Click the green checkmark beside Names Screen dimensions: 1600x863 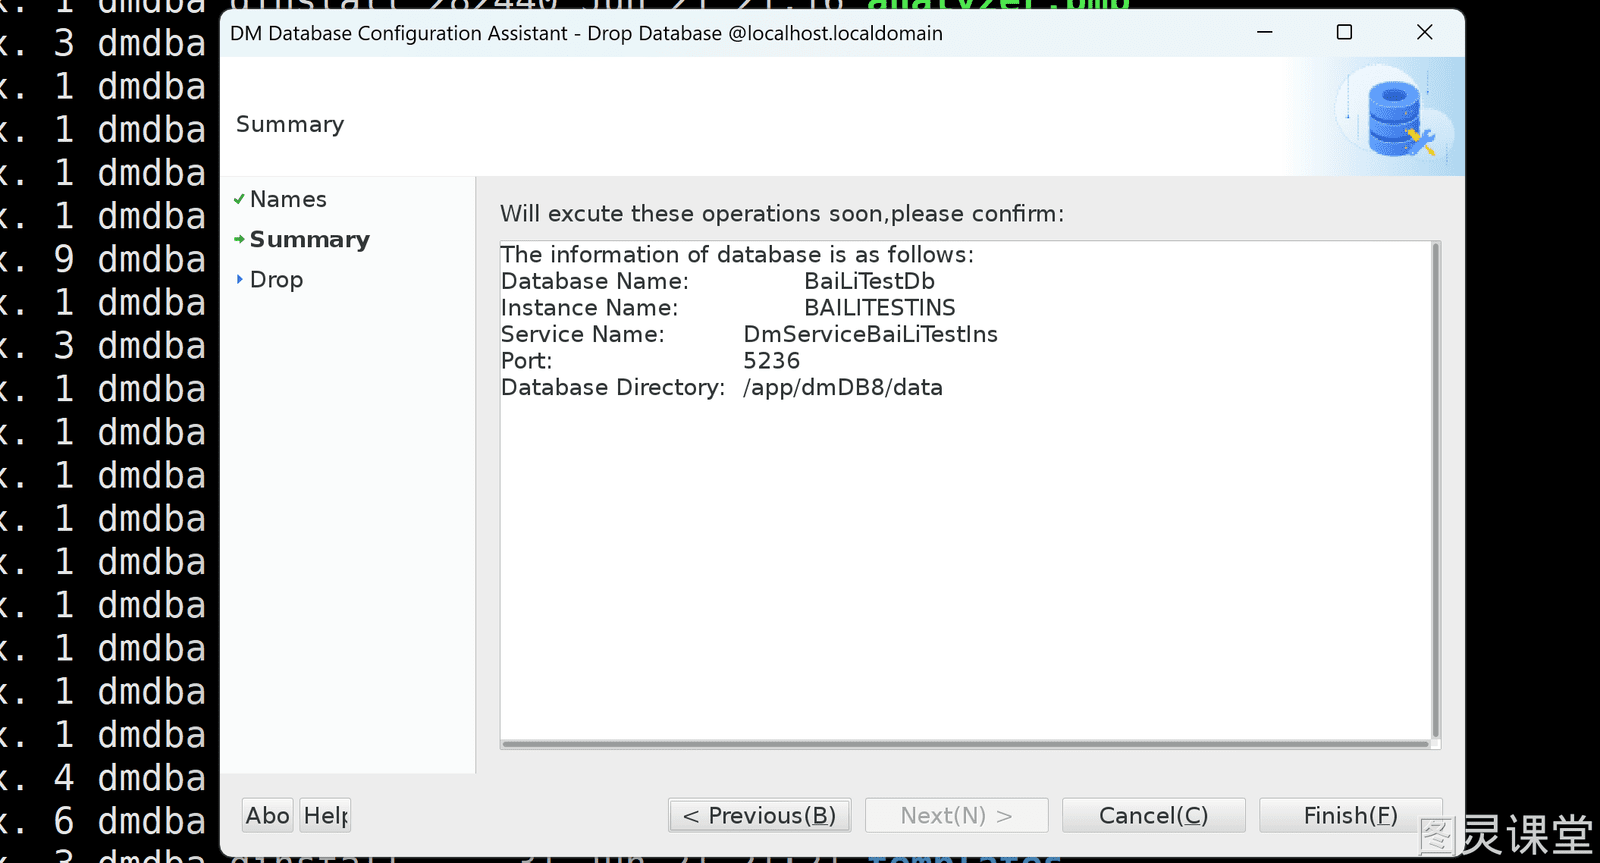click(239, 199)
